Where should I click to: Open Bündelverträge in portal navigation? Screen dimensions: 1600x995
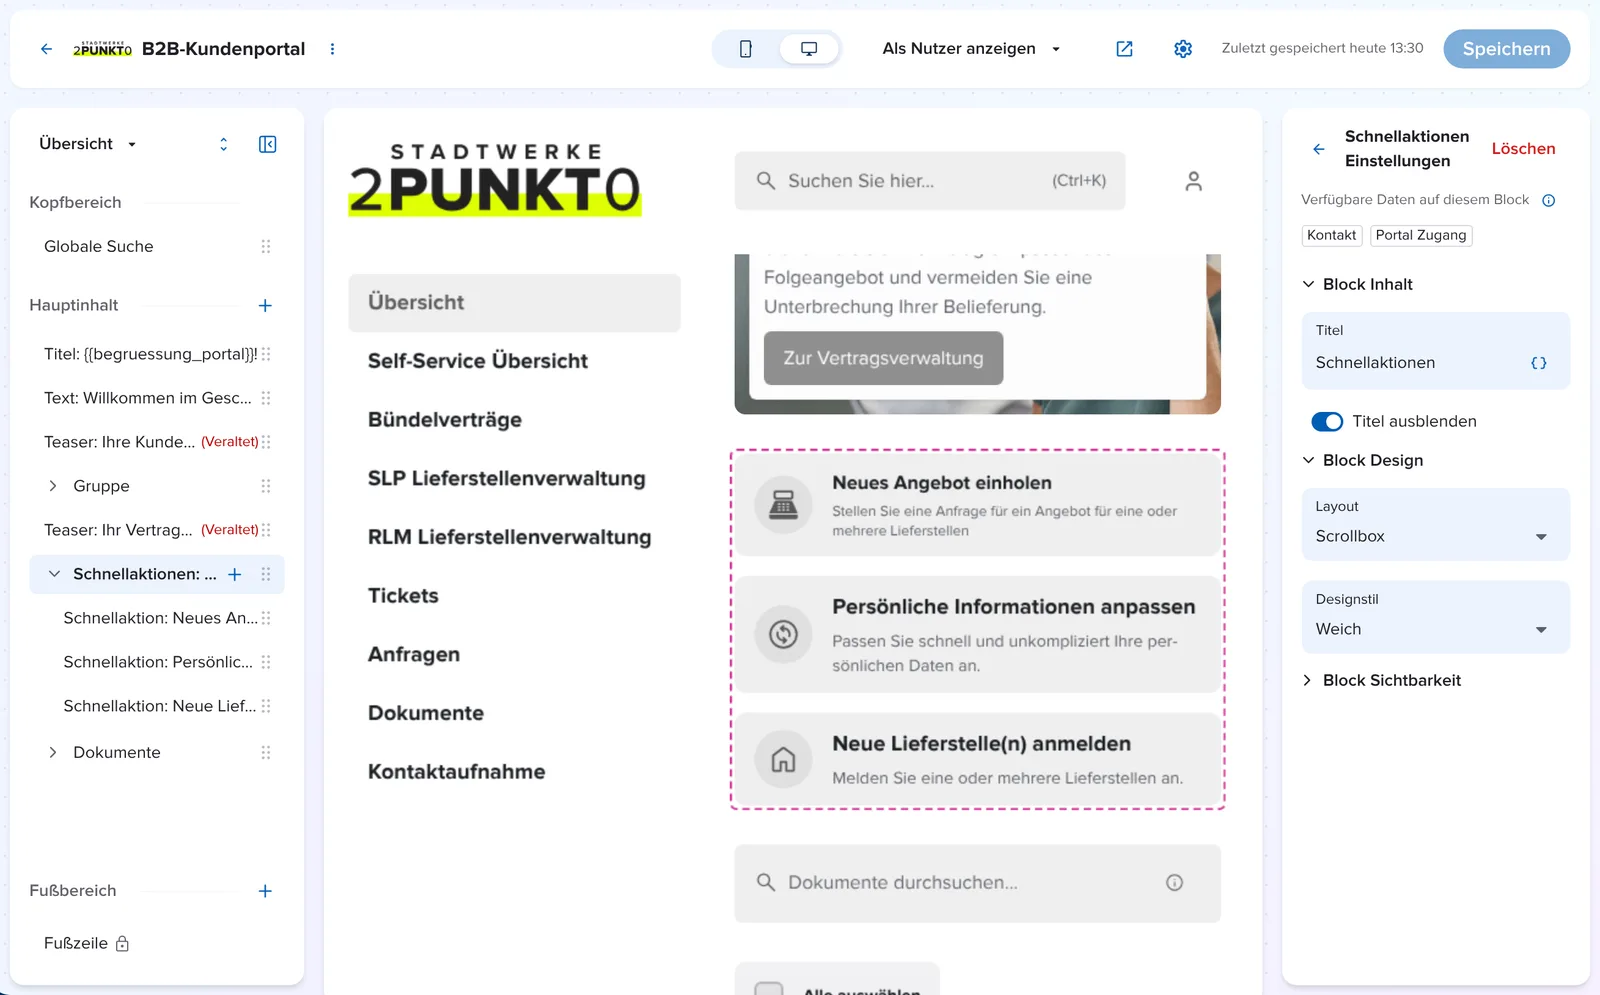(x=445, y=420)
